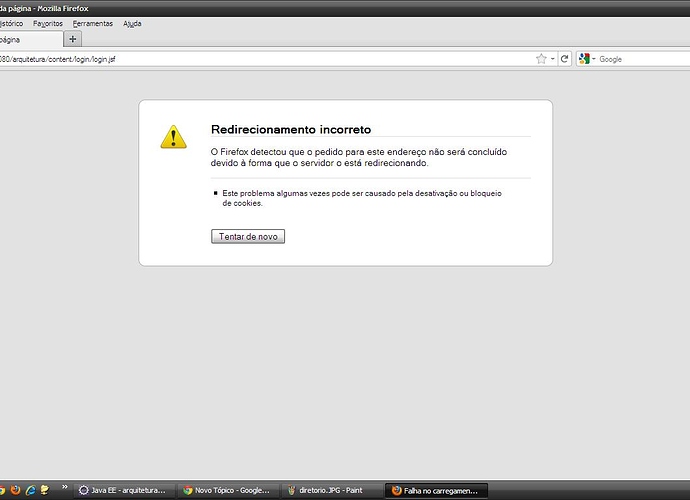Viewport: 690px width, 500px height.
Task: Bookmark page with the star icon
Action: (x=541, y=59)
